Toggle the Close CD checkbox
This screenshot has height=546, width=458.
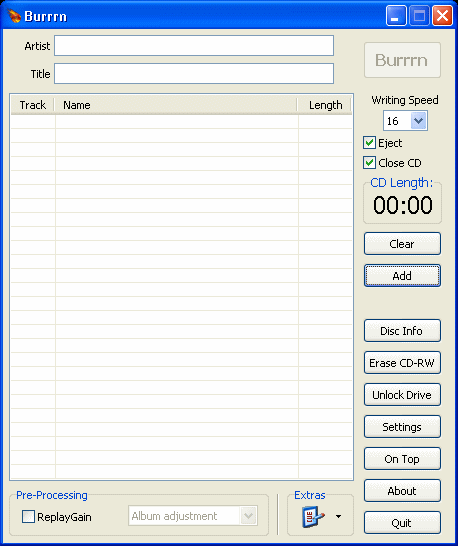tap(369, 163)
